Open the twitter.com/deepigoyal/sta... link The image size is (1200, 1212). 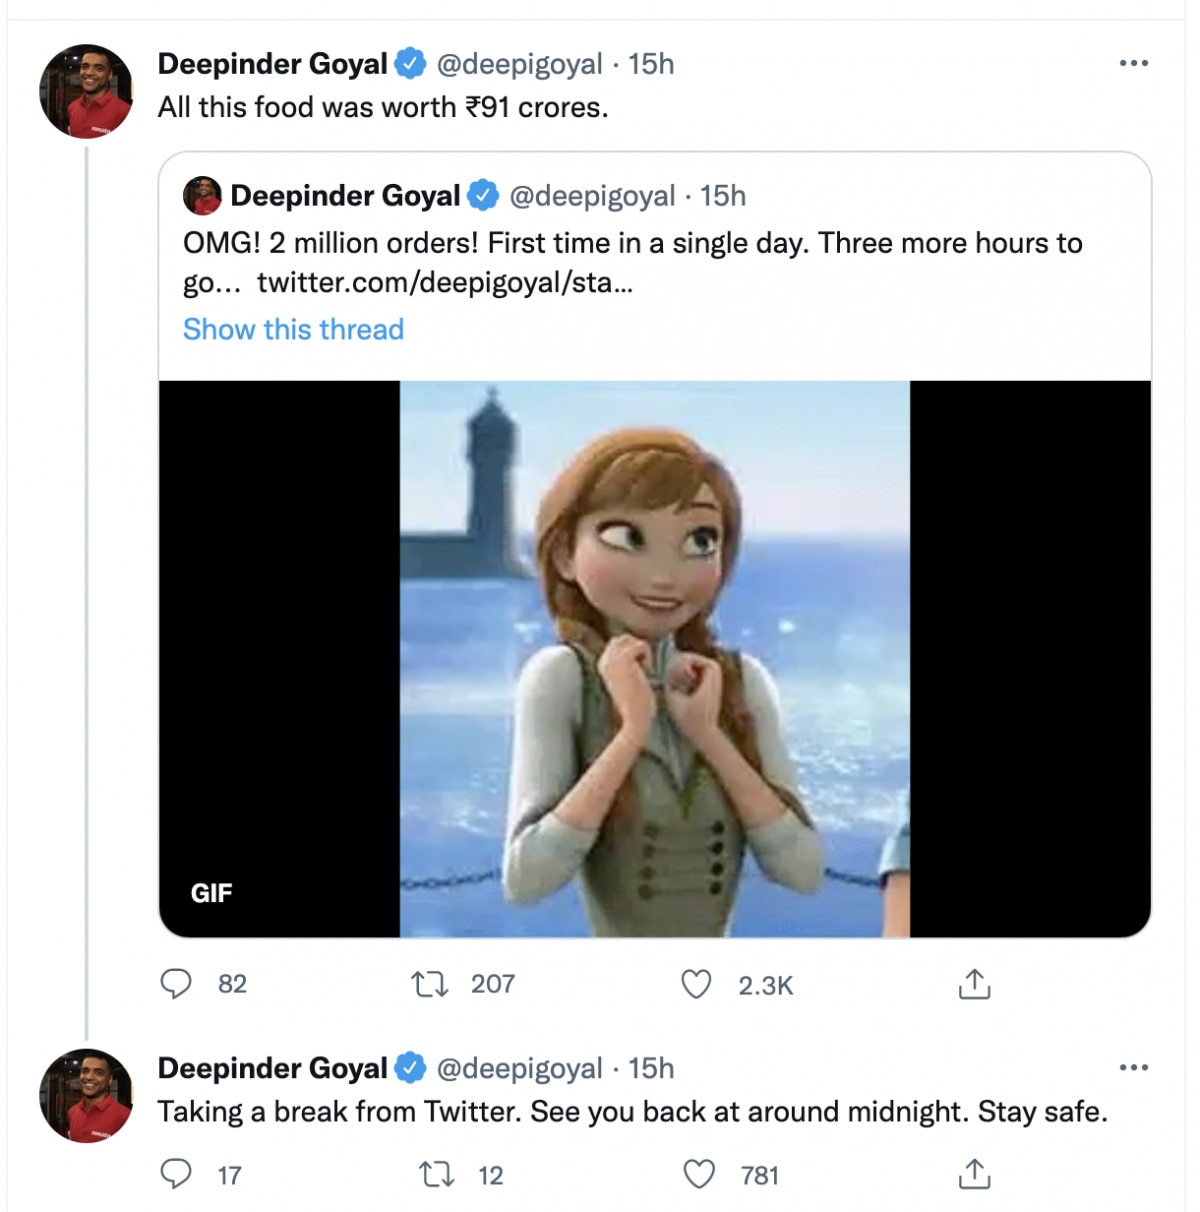[x=445, y=283]
